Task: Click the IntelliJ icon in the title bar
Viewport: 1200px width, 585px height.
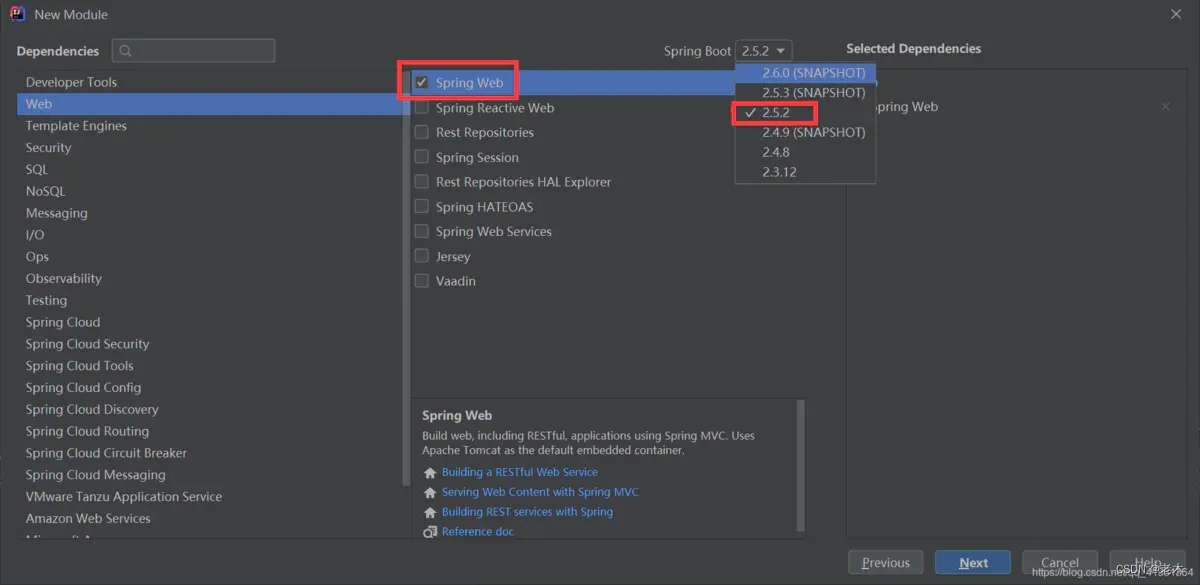Action: click(17, 14)
